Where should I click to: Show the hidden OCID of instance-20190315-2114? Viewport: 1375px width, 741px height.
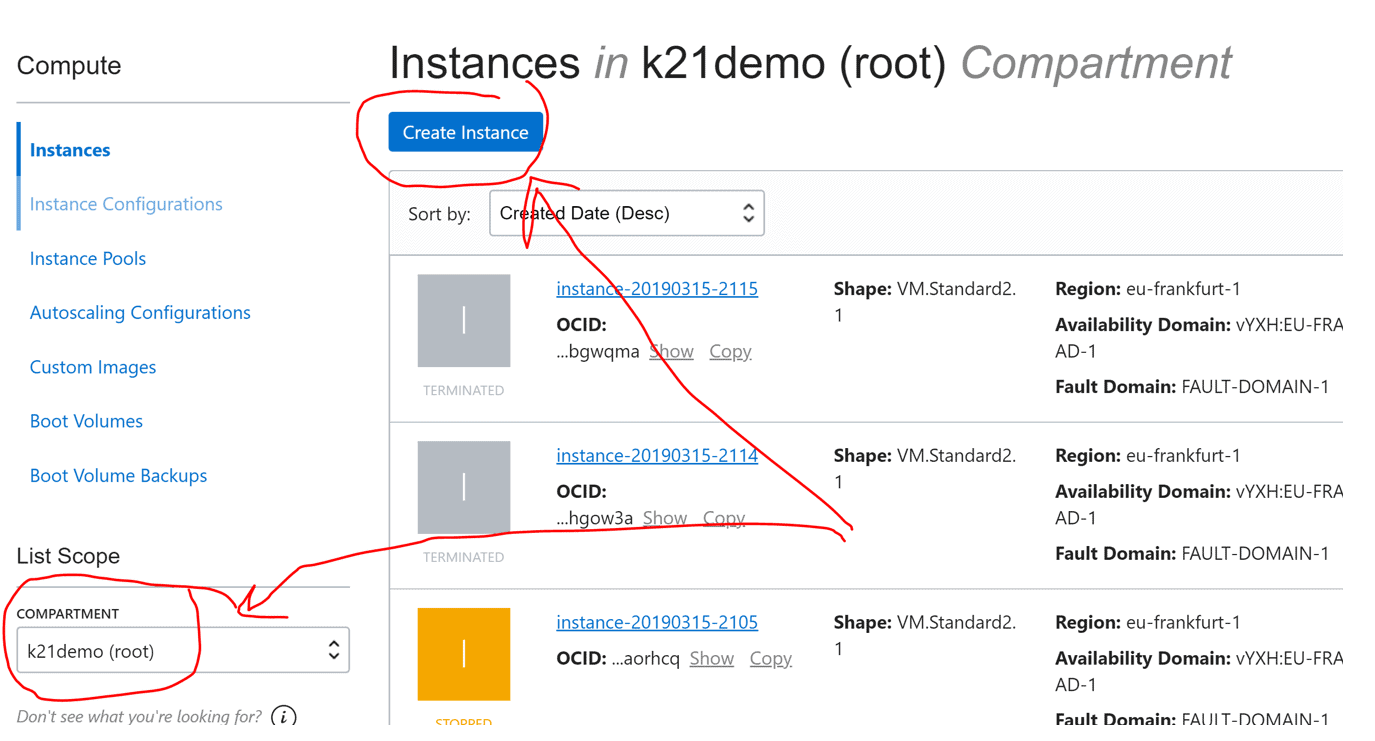point(665,517)
